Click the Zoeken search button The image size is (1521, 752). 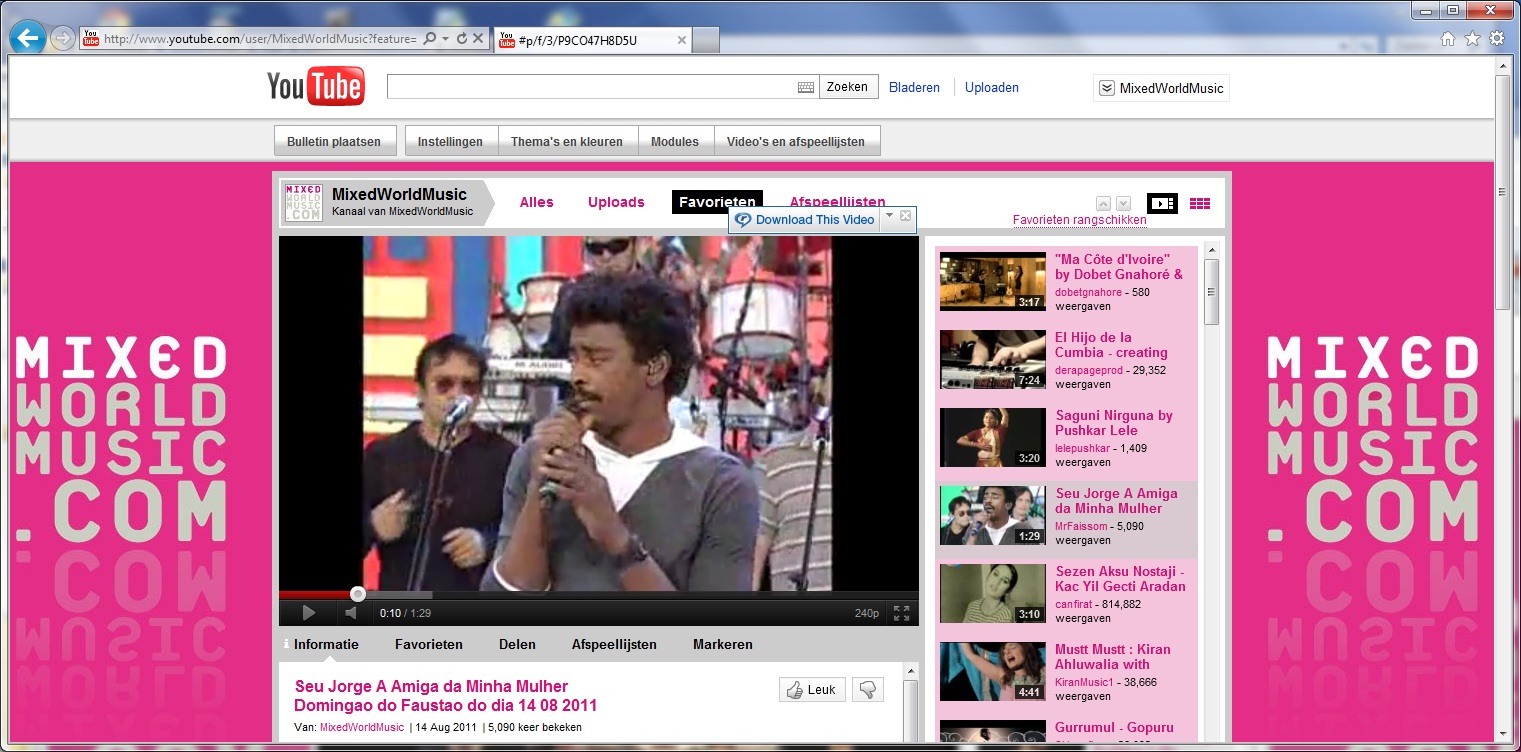tap(848, 87)
